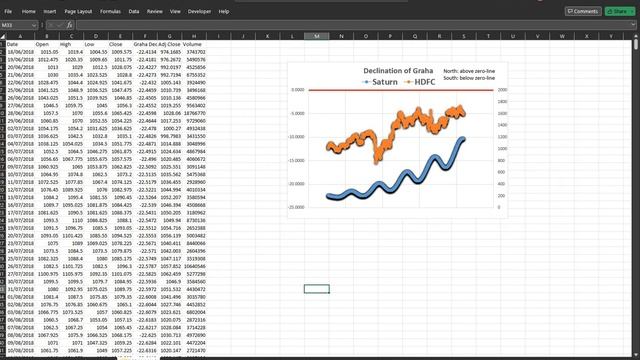
Task: Click the 1000 right axis label
Action: coord(502,149)
